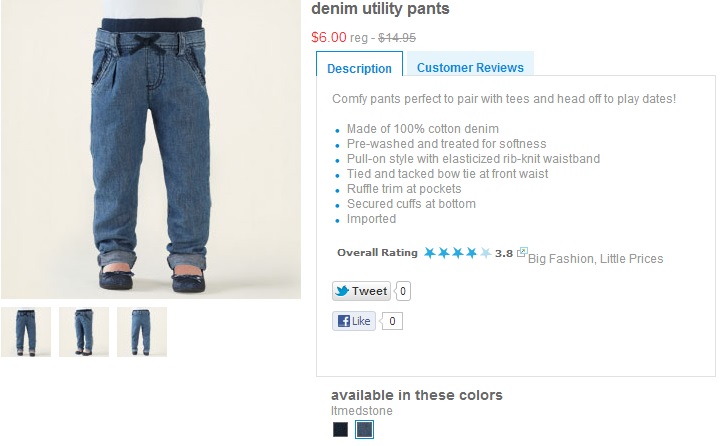This screenshot has height=446, width=728.
Task: Click the Facebook f logo icon
Action: (344, 321)
